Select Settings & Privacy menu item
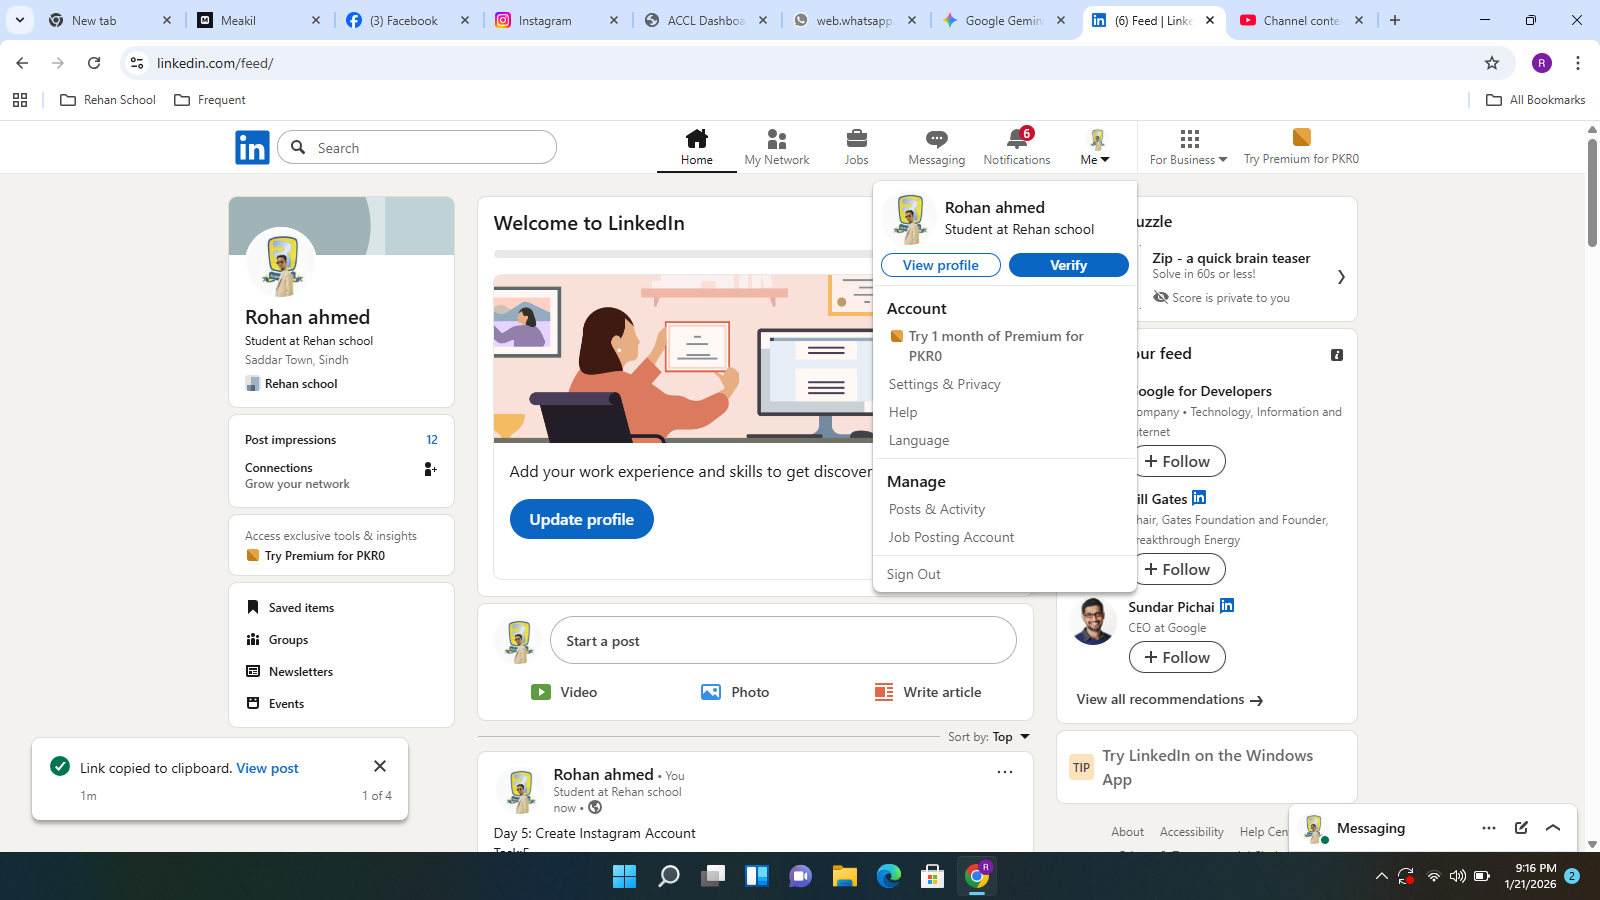The image size is (1600, 900). [944, 384]
